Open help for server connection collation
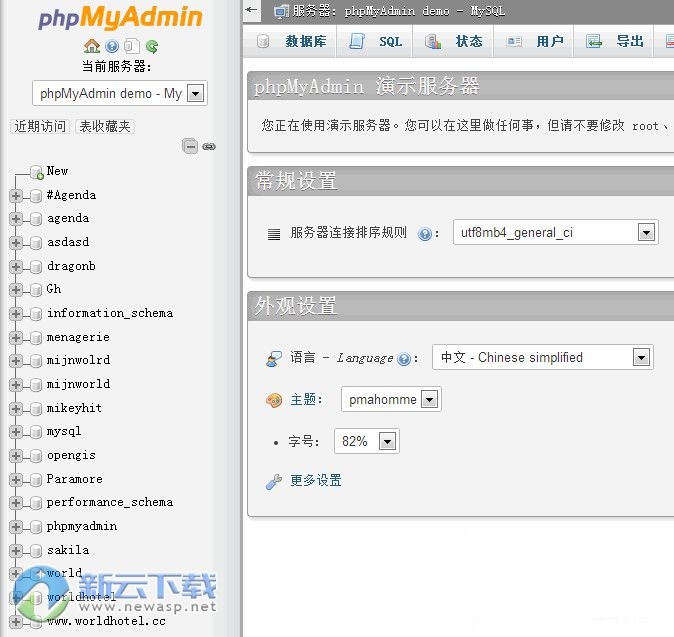674x637 pixels. (x=425, y=234)
